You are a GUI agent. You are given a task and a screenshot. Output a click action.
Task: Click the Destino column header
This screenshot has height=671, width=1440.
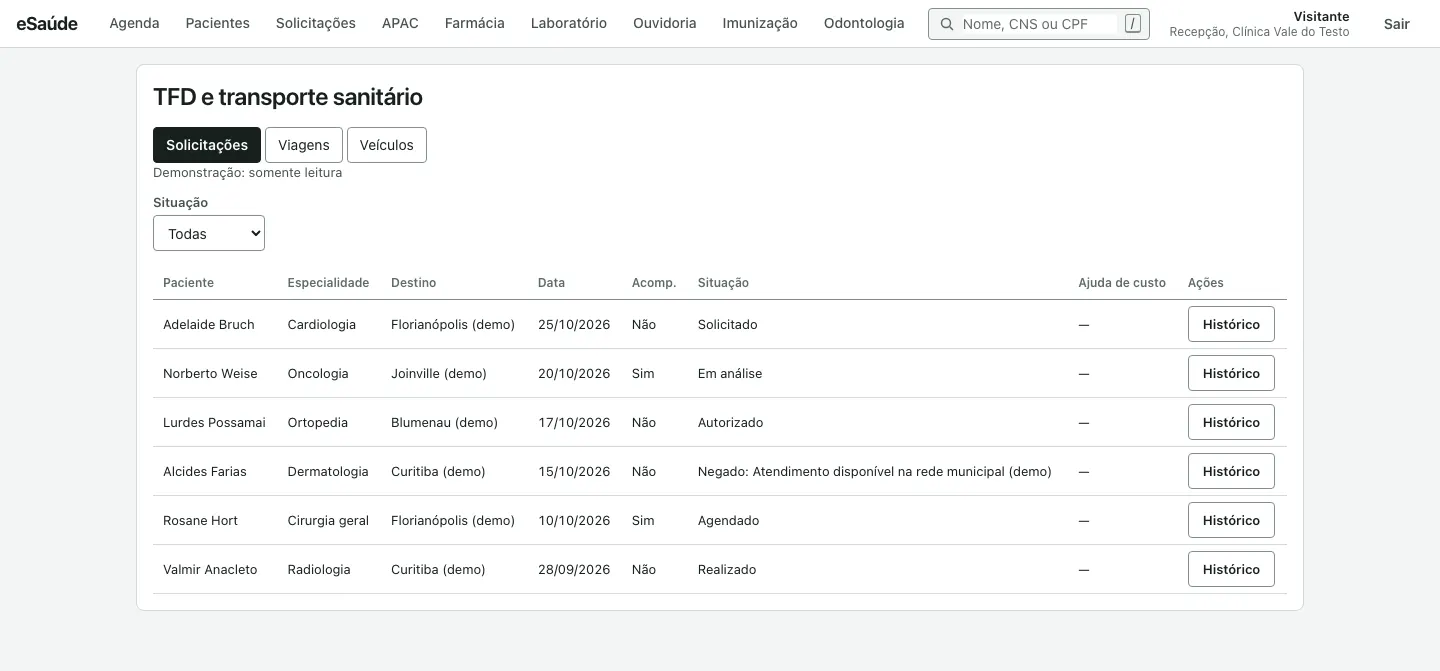pyautogui.click(x=414, y=282)
